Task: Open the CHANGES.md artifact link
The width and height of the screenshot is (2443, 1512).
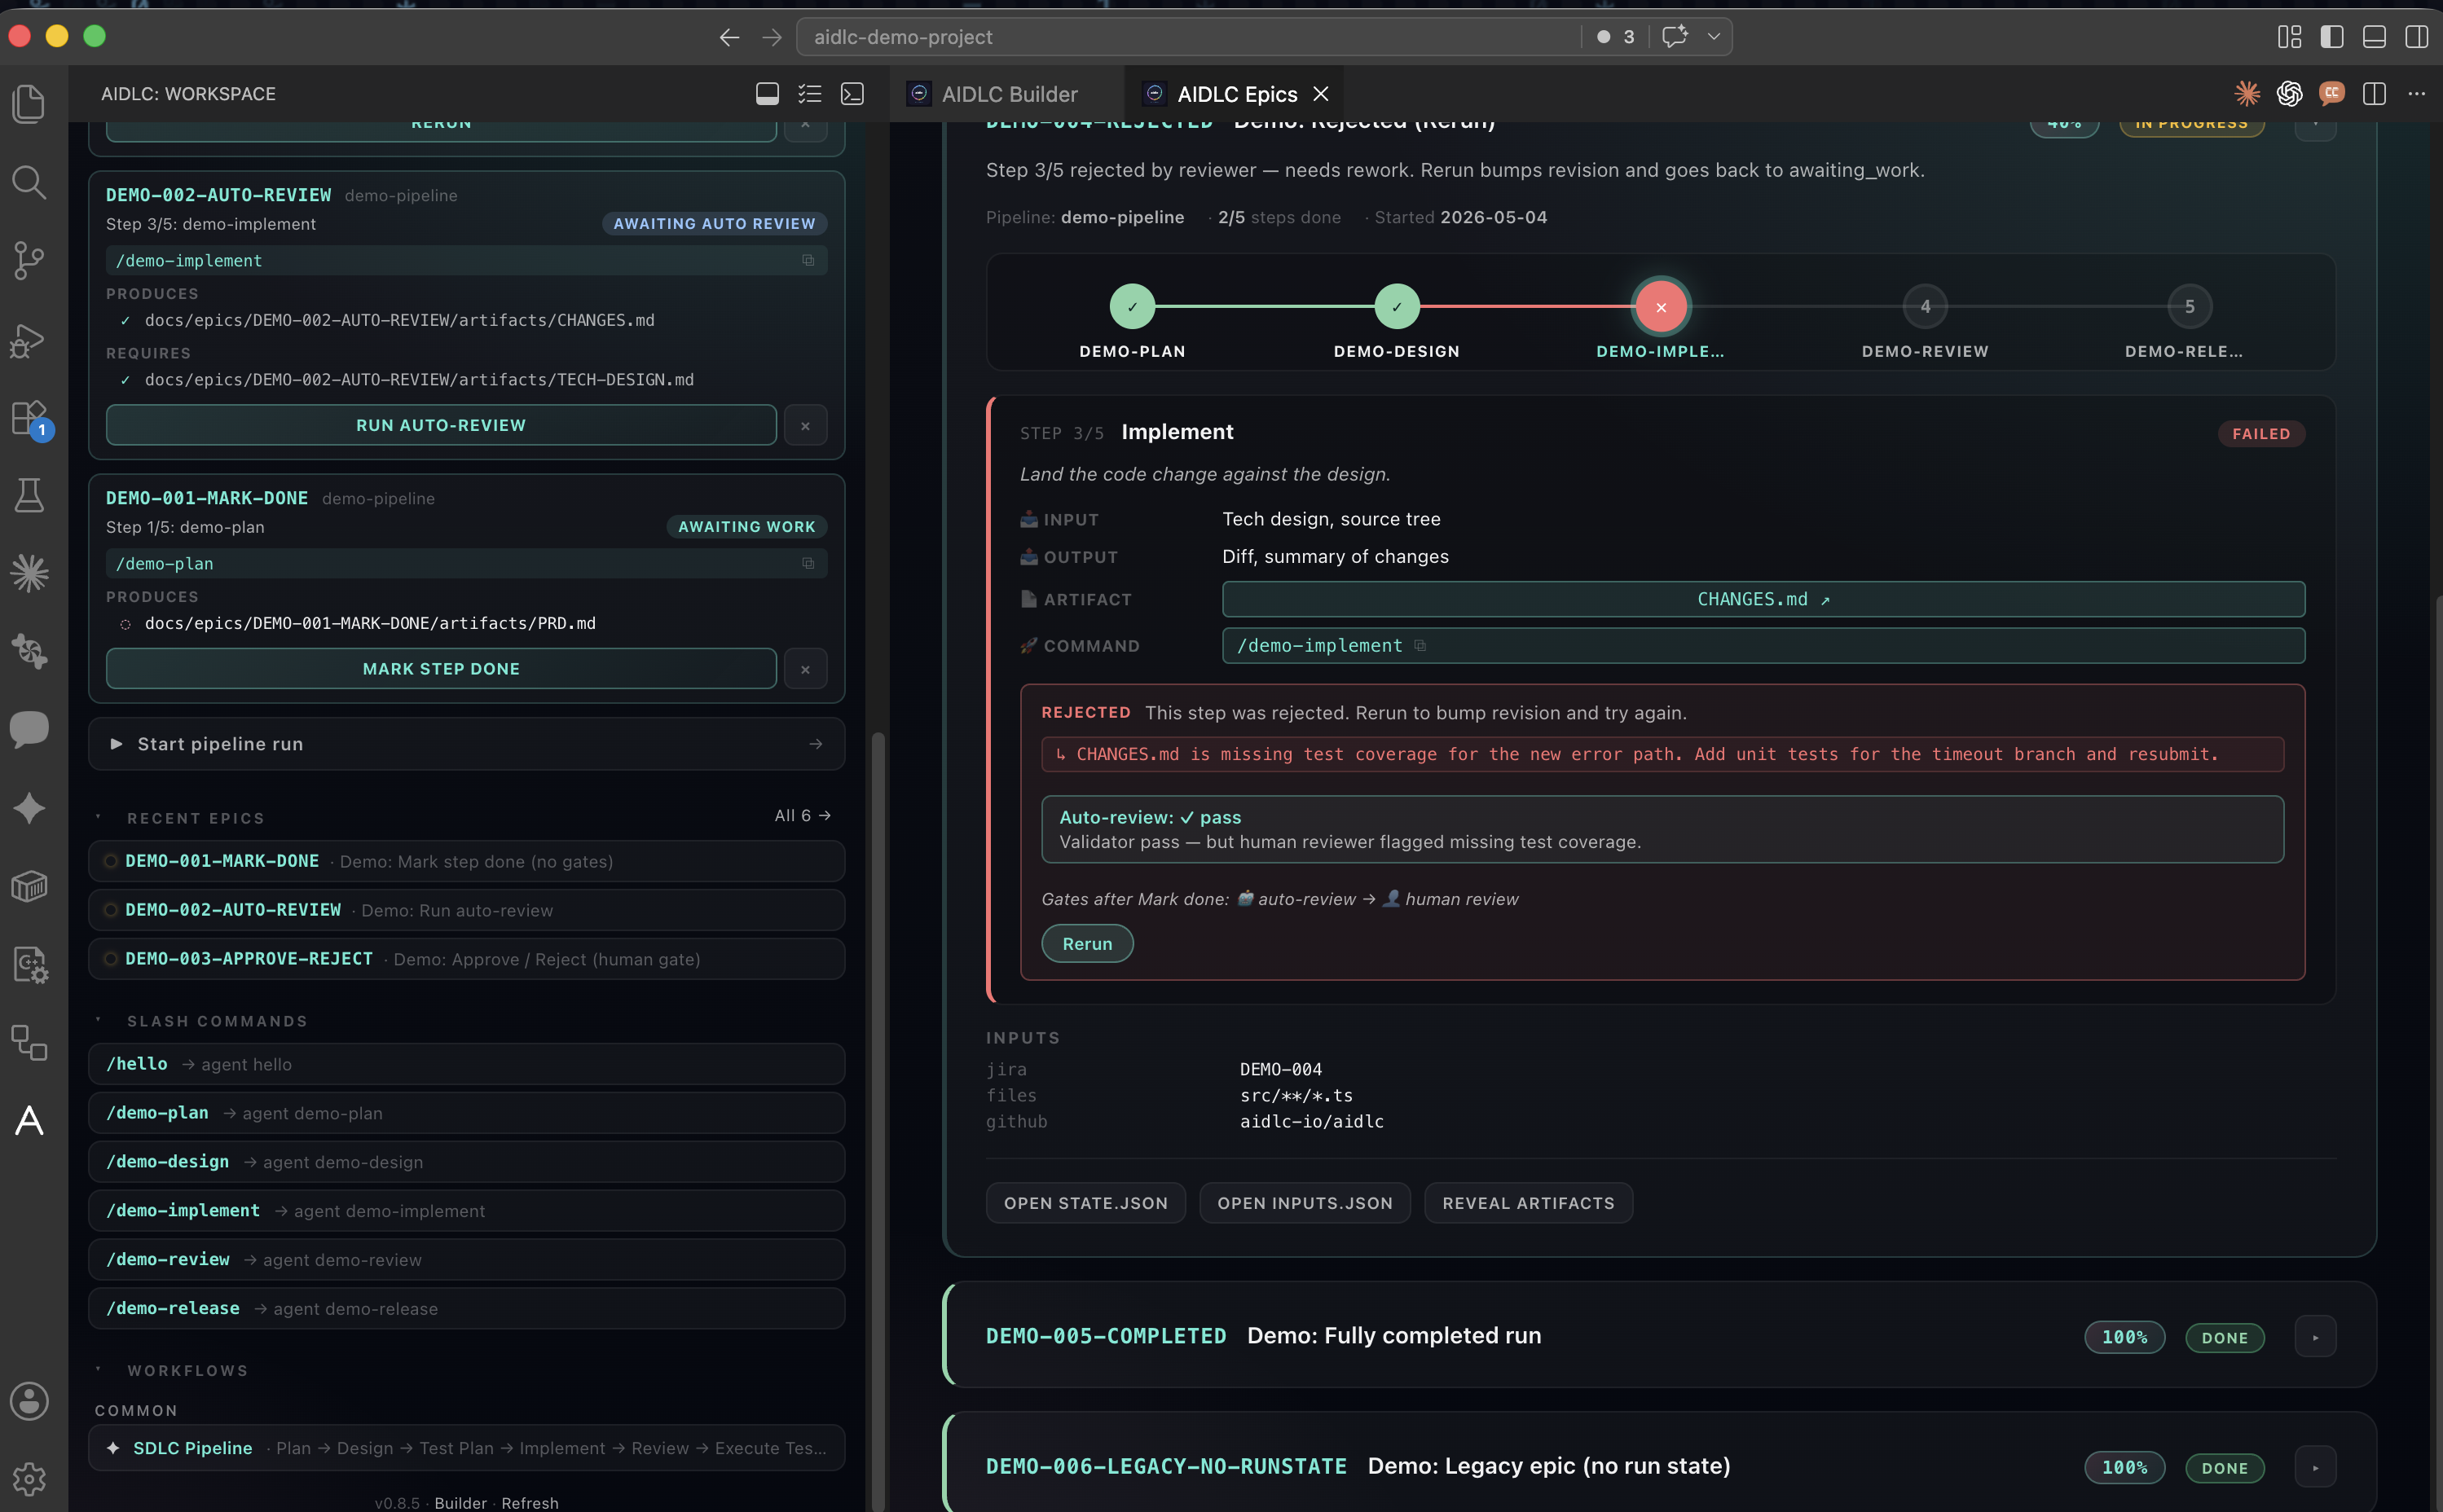Action: pyautogui.click(x=1763, y=599)
